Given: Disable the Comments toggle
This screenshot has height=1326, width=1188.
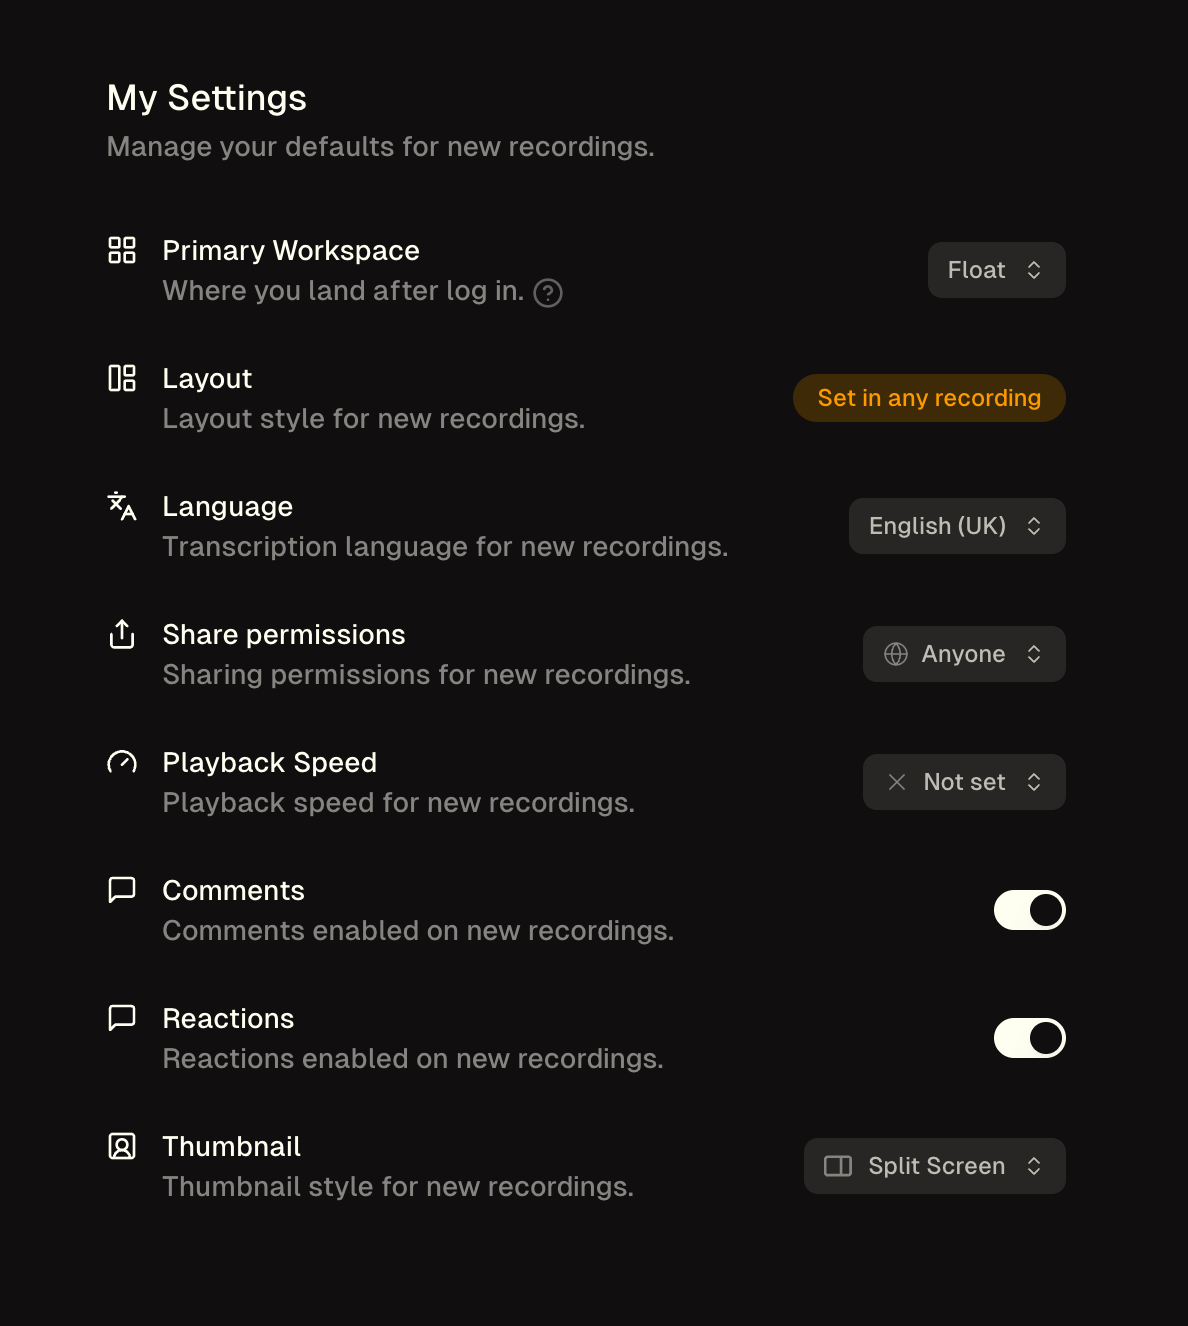Looking at the screenshot, I should tap(1030, 910).
